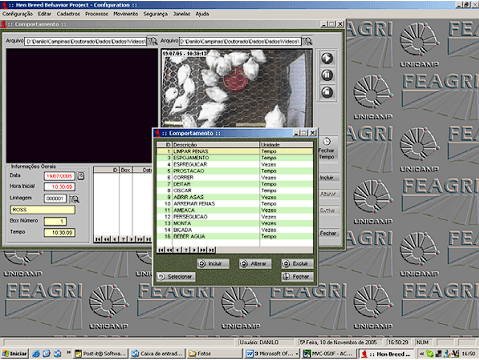Start video playback with the play button
The image size is (479, 360).
(327, 58)
